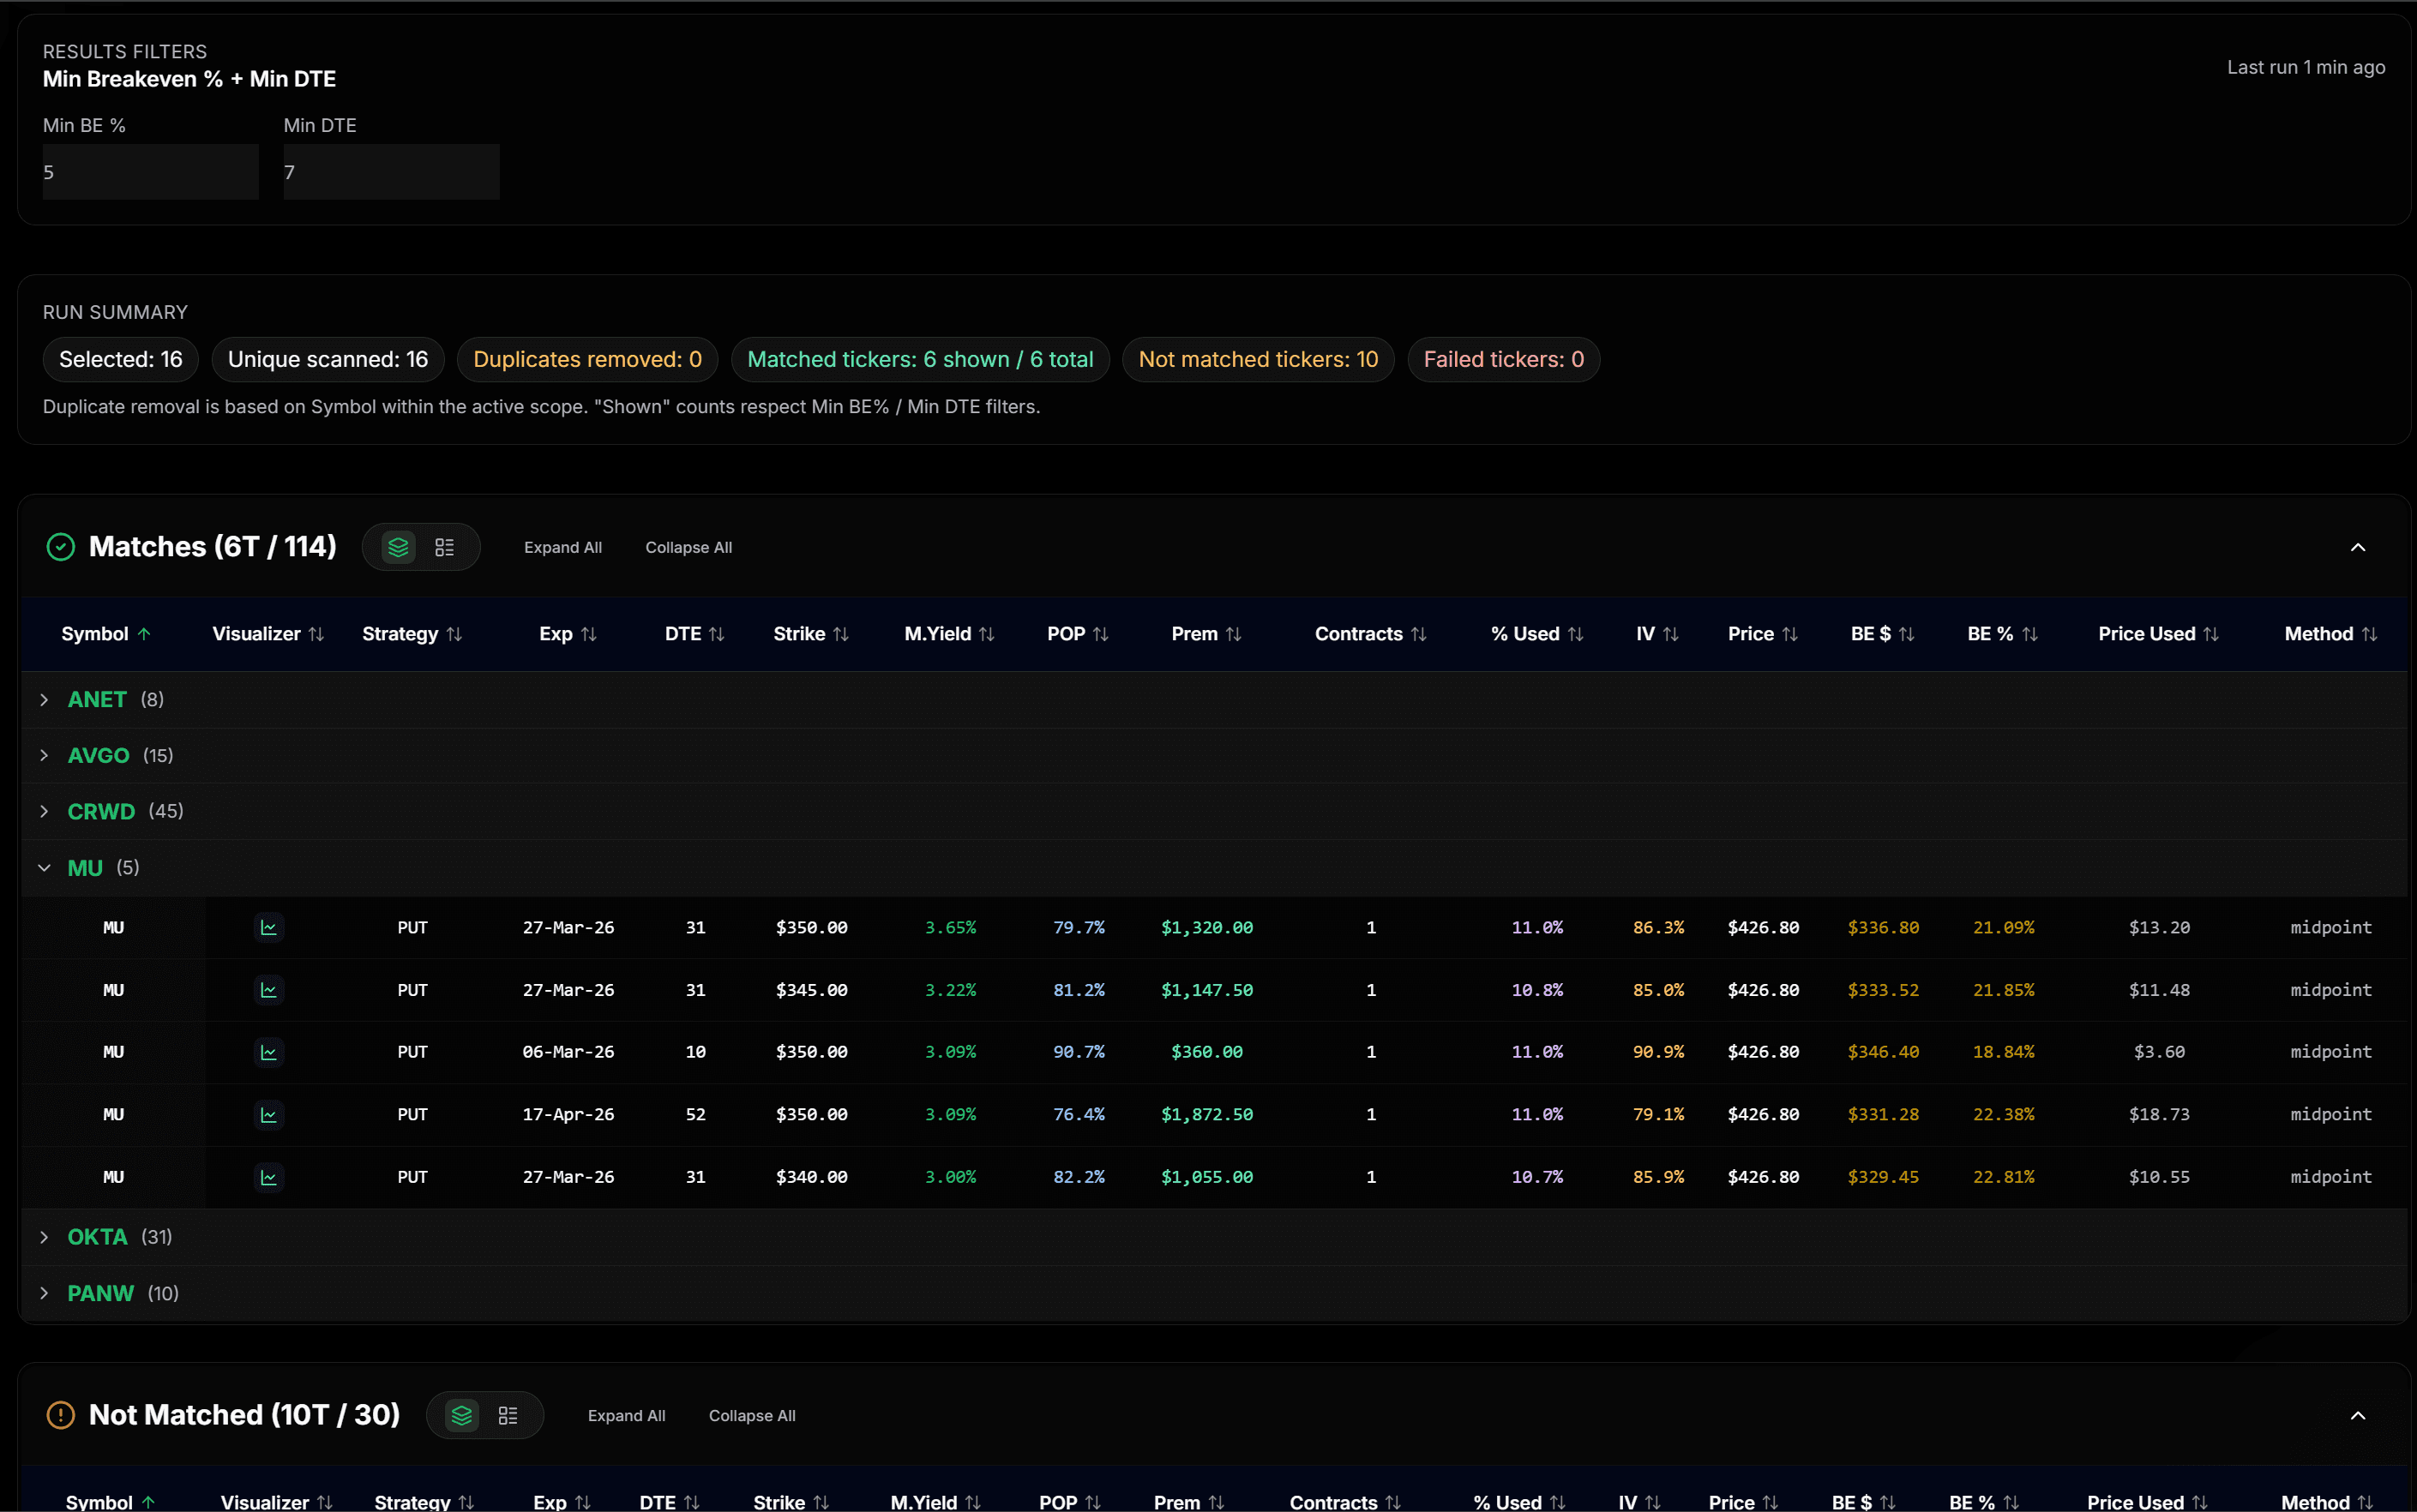Sort Matches table by Exp date
The height and width of the screenshot is (1512, 2417).
coord(568,634)
